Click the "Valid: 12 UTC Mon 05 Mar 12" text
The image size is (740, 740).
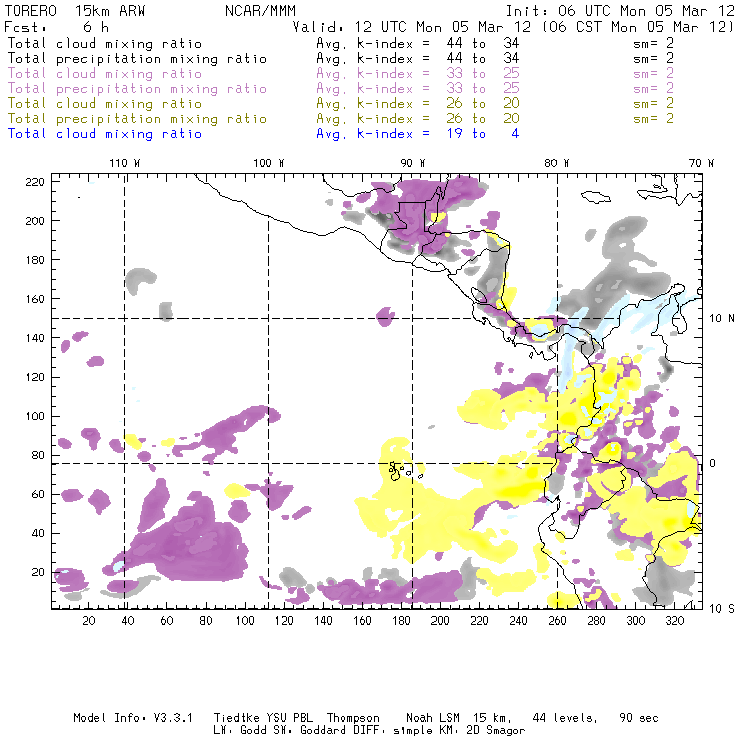[412, 27]
